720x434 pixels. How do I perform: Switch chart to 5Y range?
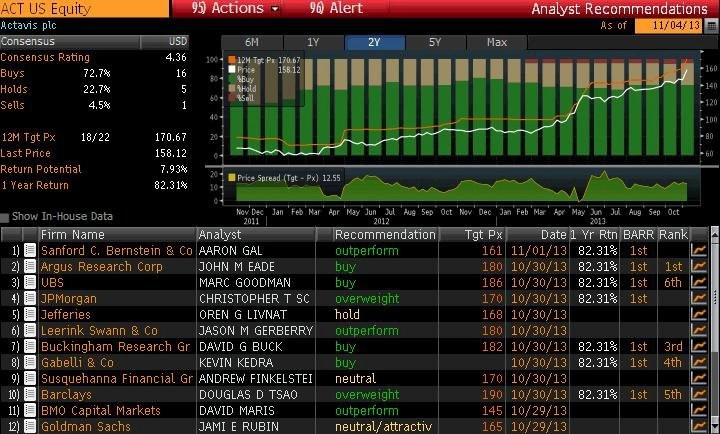click(x=435, y=42)
